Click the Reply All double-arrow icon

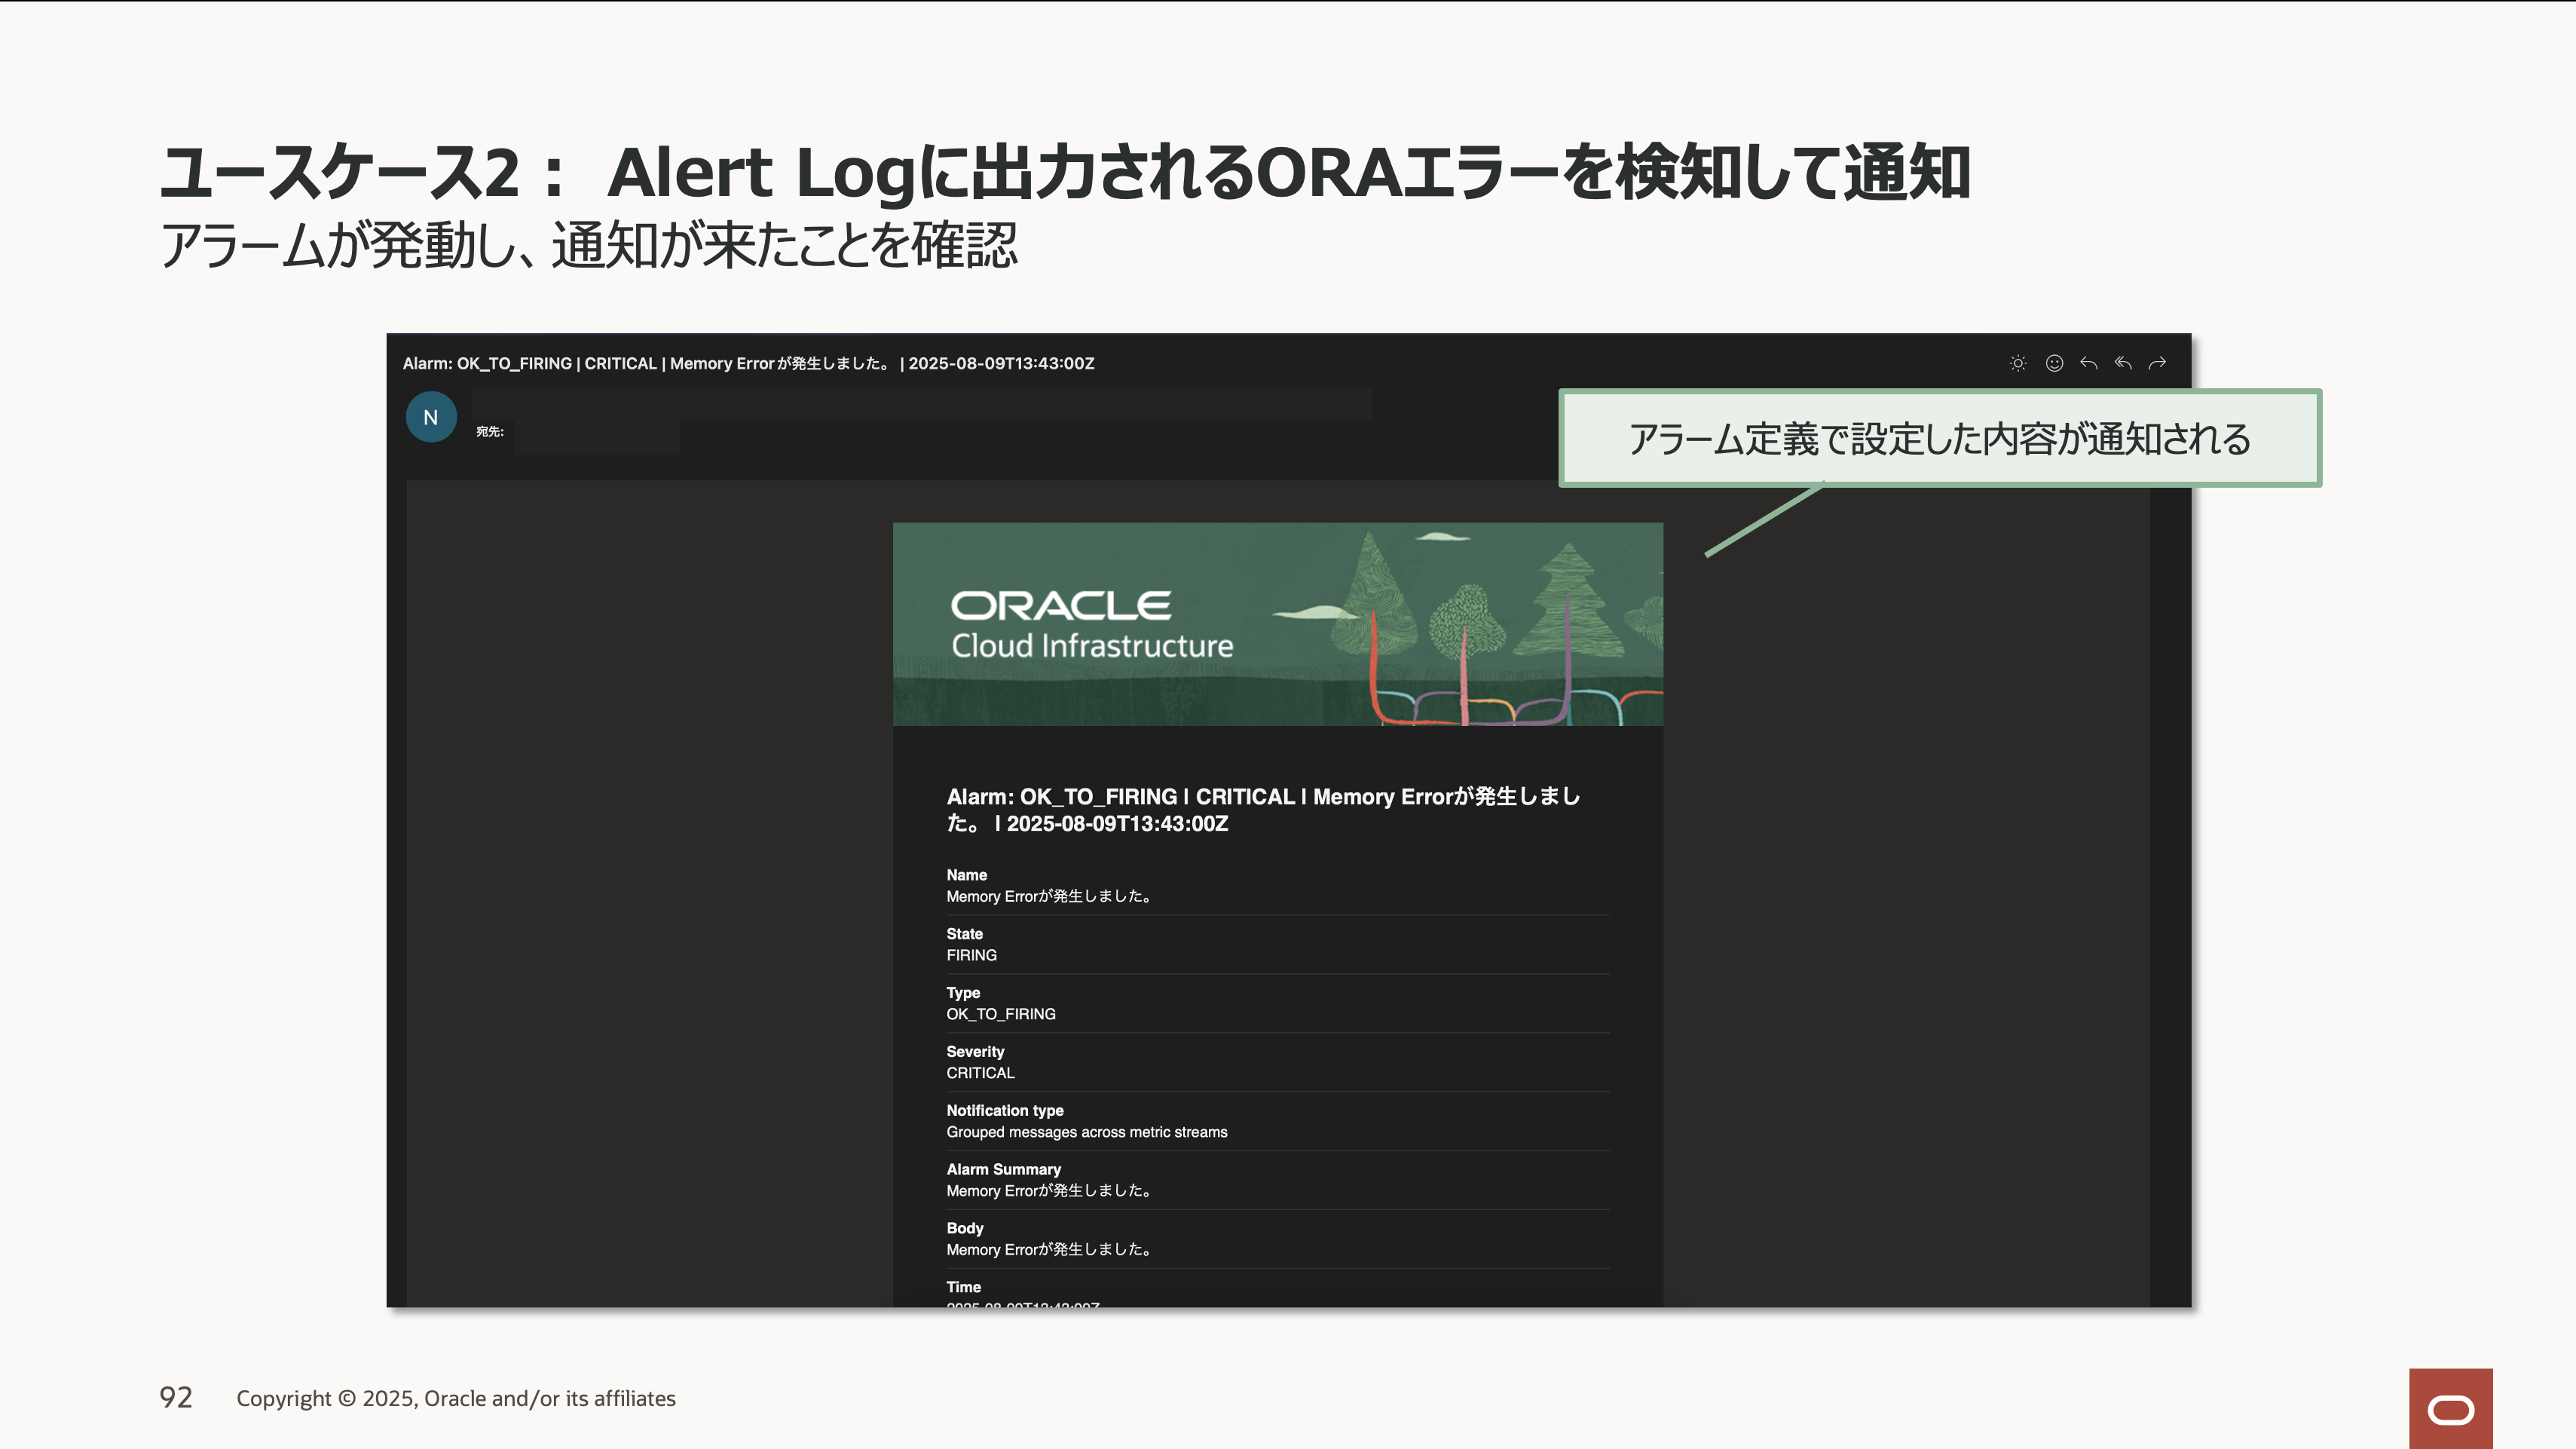(x=2123, y=363)
